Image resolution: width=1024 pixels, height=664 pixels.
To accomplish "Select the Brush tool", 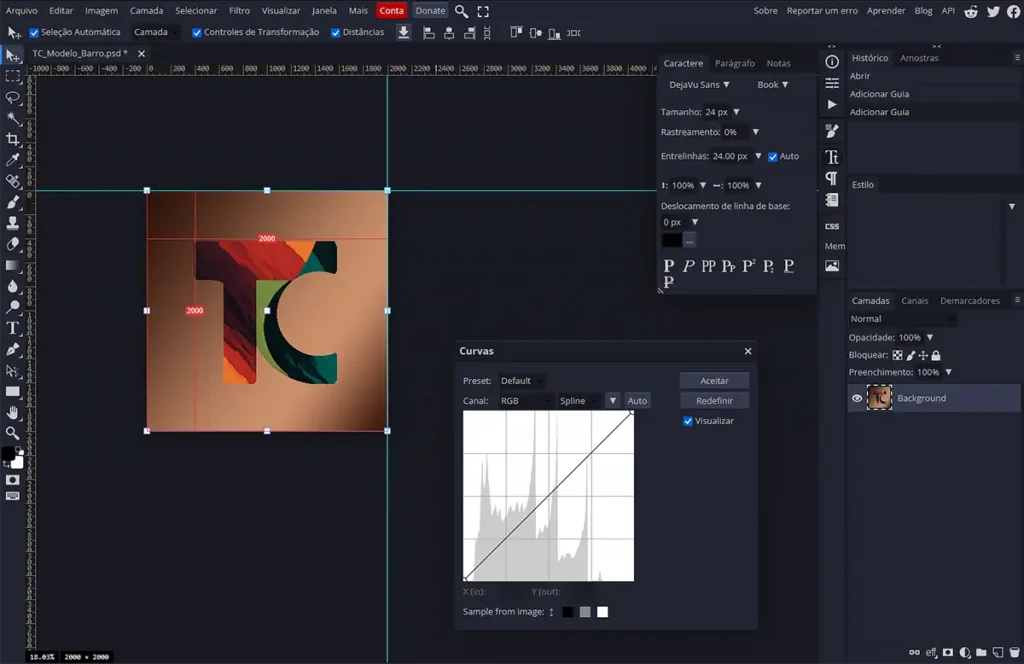I will pyautogui.click(x=12, y=202).
